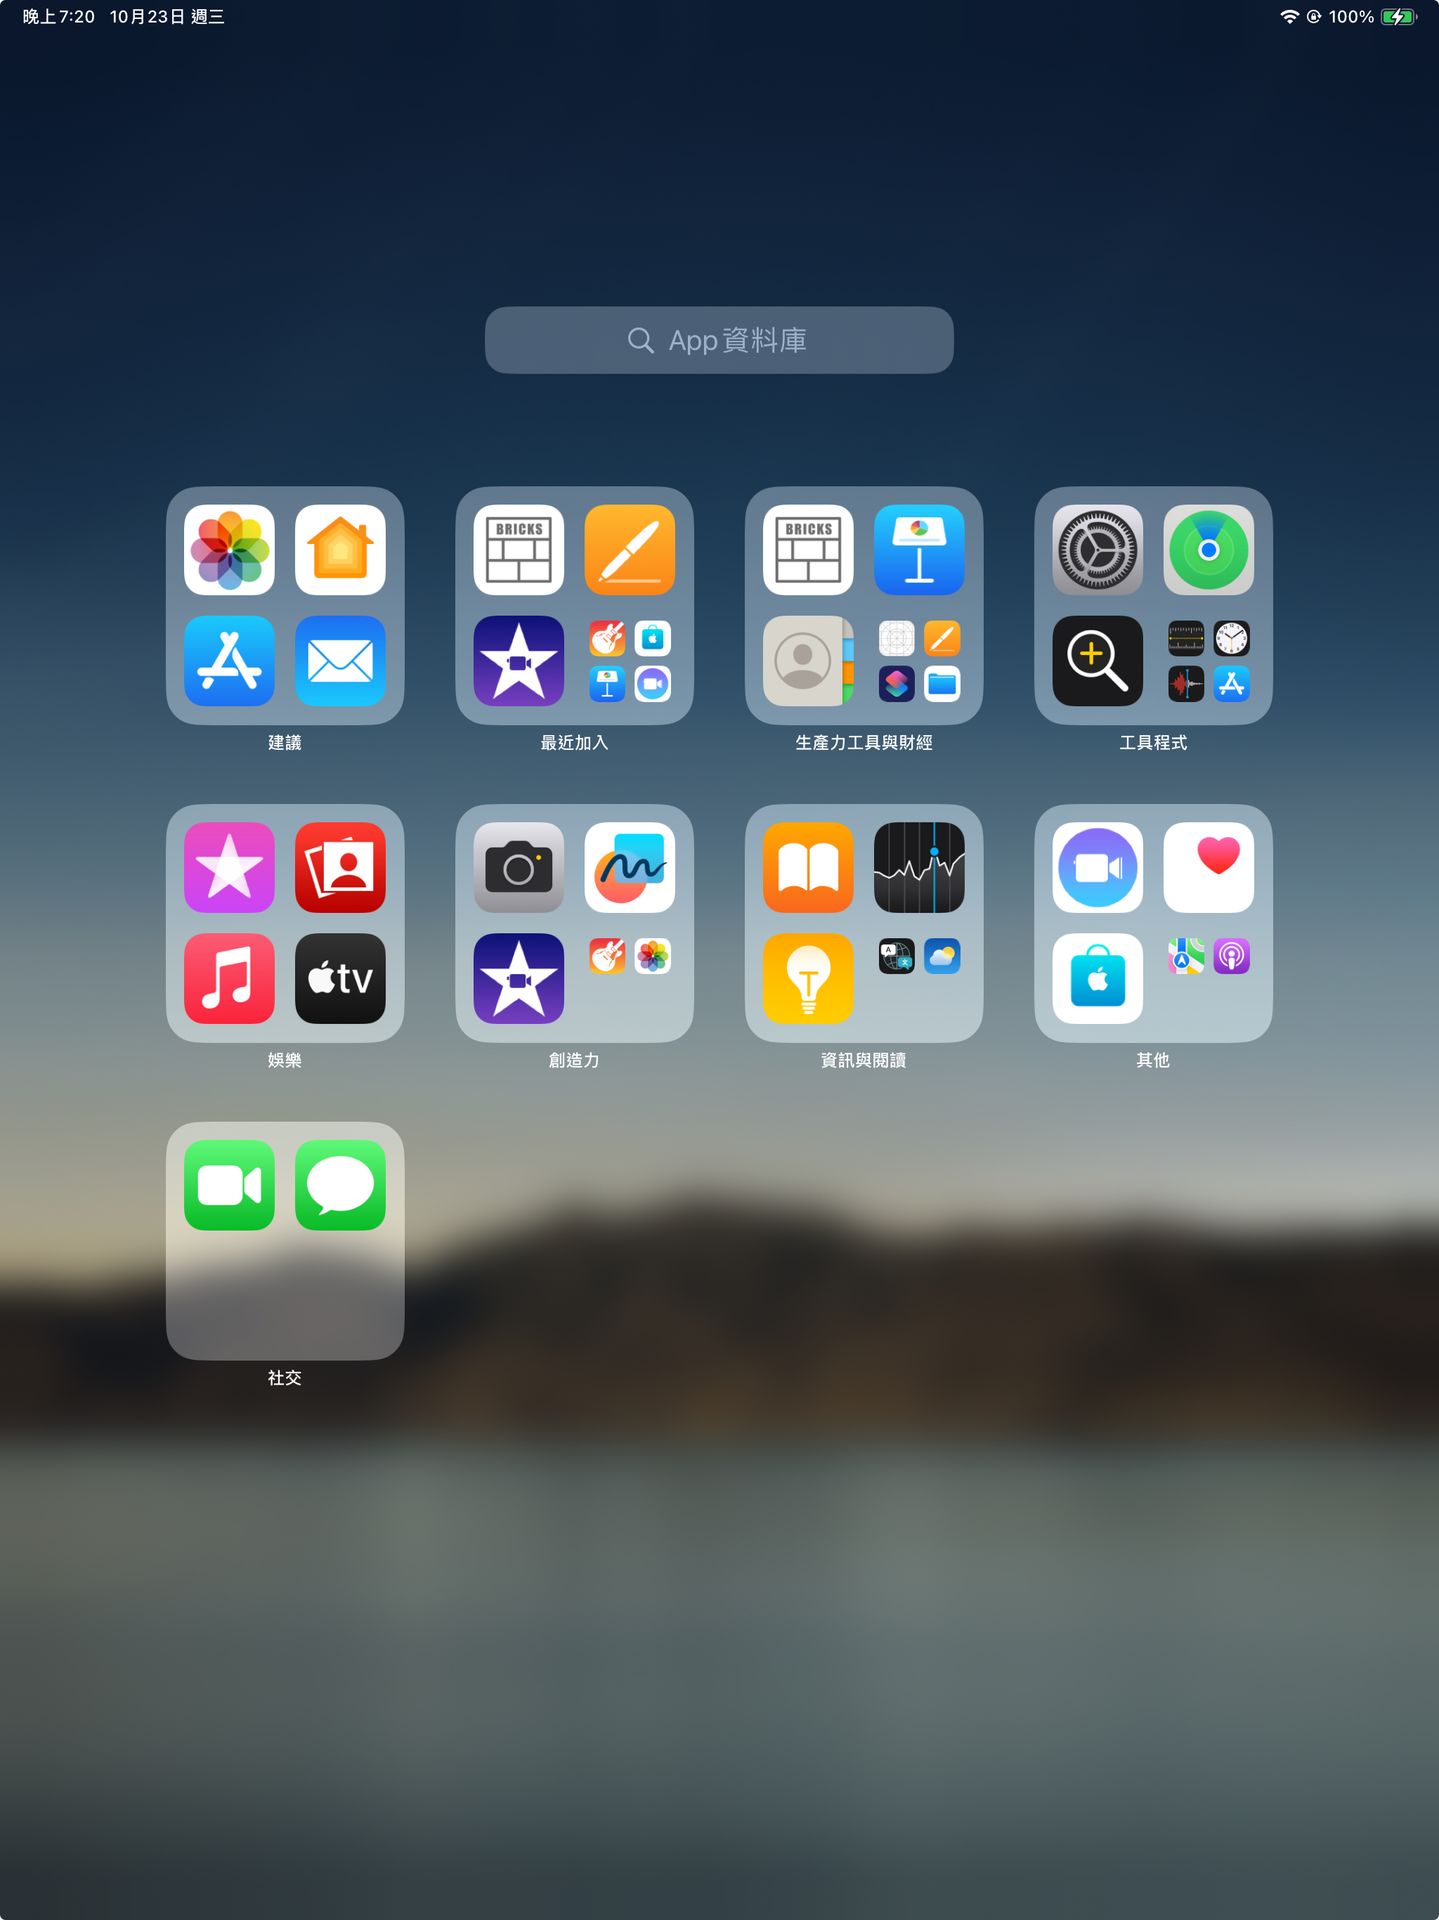Viewport: 1439px width, 1920px height.
Task: Select the 生產力工具與財經 category label
Action: pyautogui.click(x=864, y=743)
